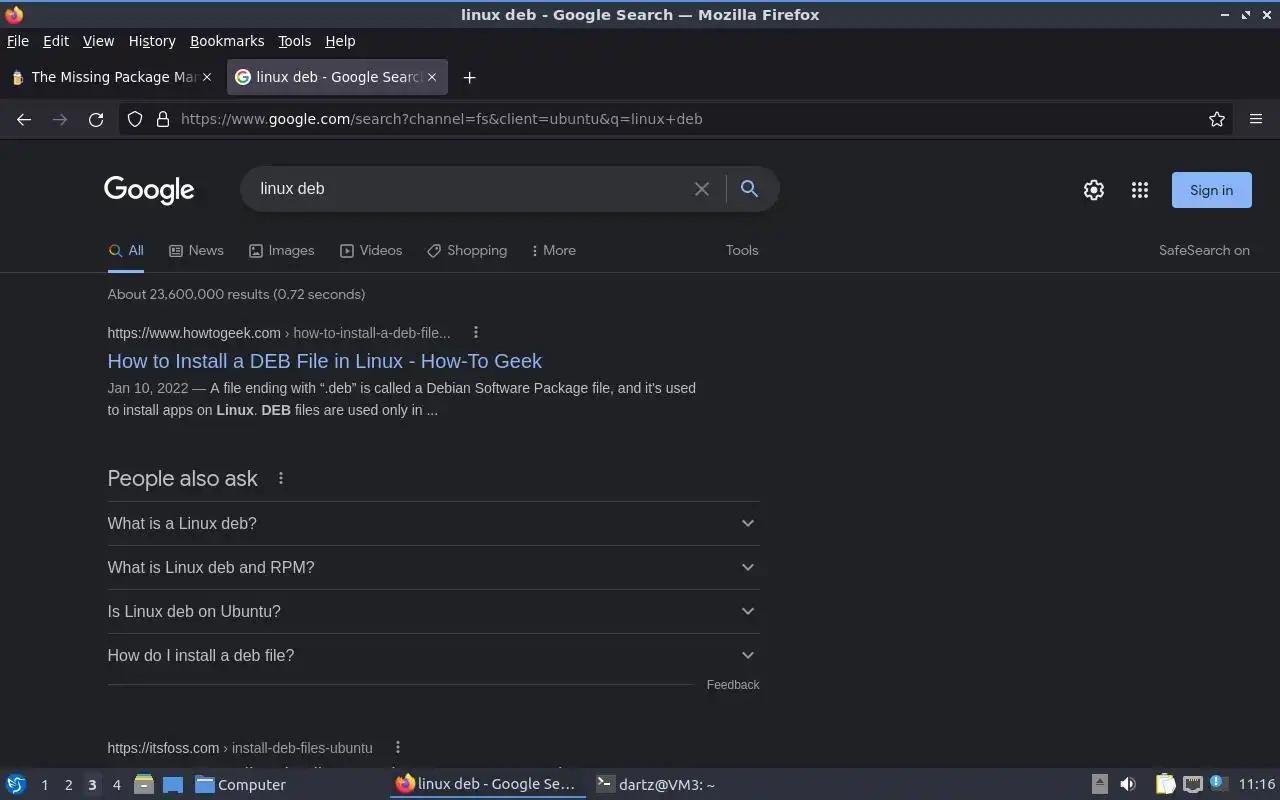Open the Google logo home link
1280x800 pixels.
(x=149, y=190)
